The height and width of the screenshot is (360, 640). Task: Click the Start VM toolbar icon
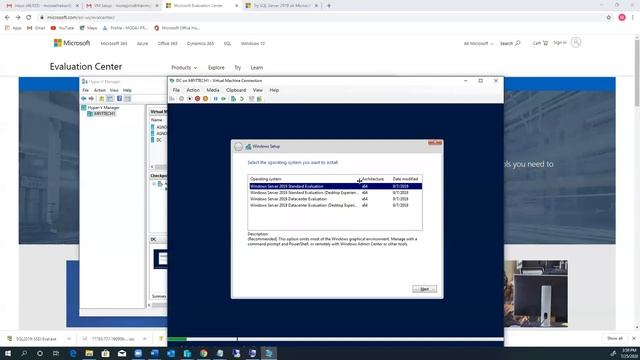[x=182, y=99]
